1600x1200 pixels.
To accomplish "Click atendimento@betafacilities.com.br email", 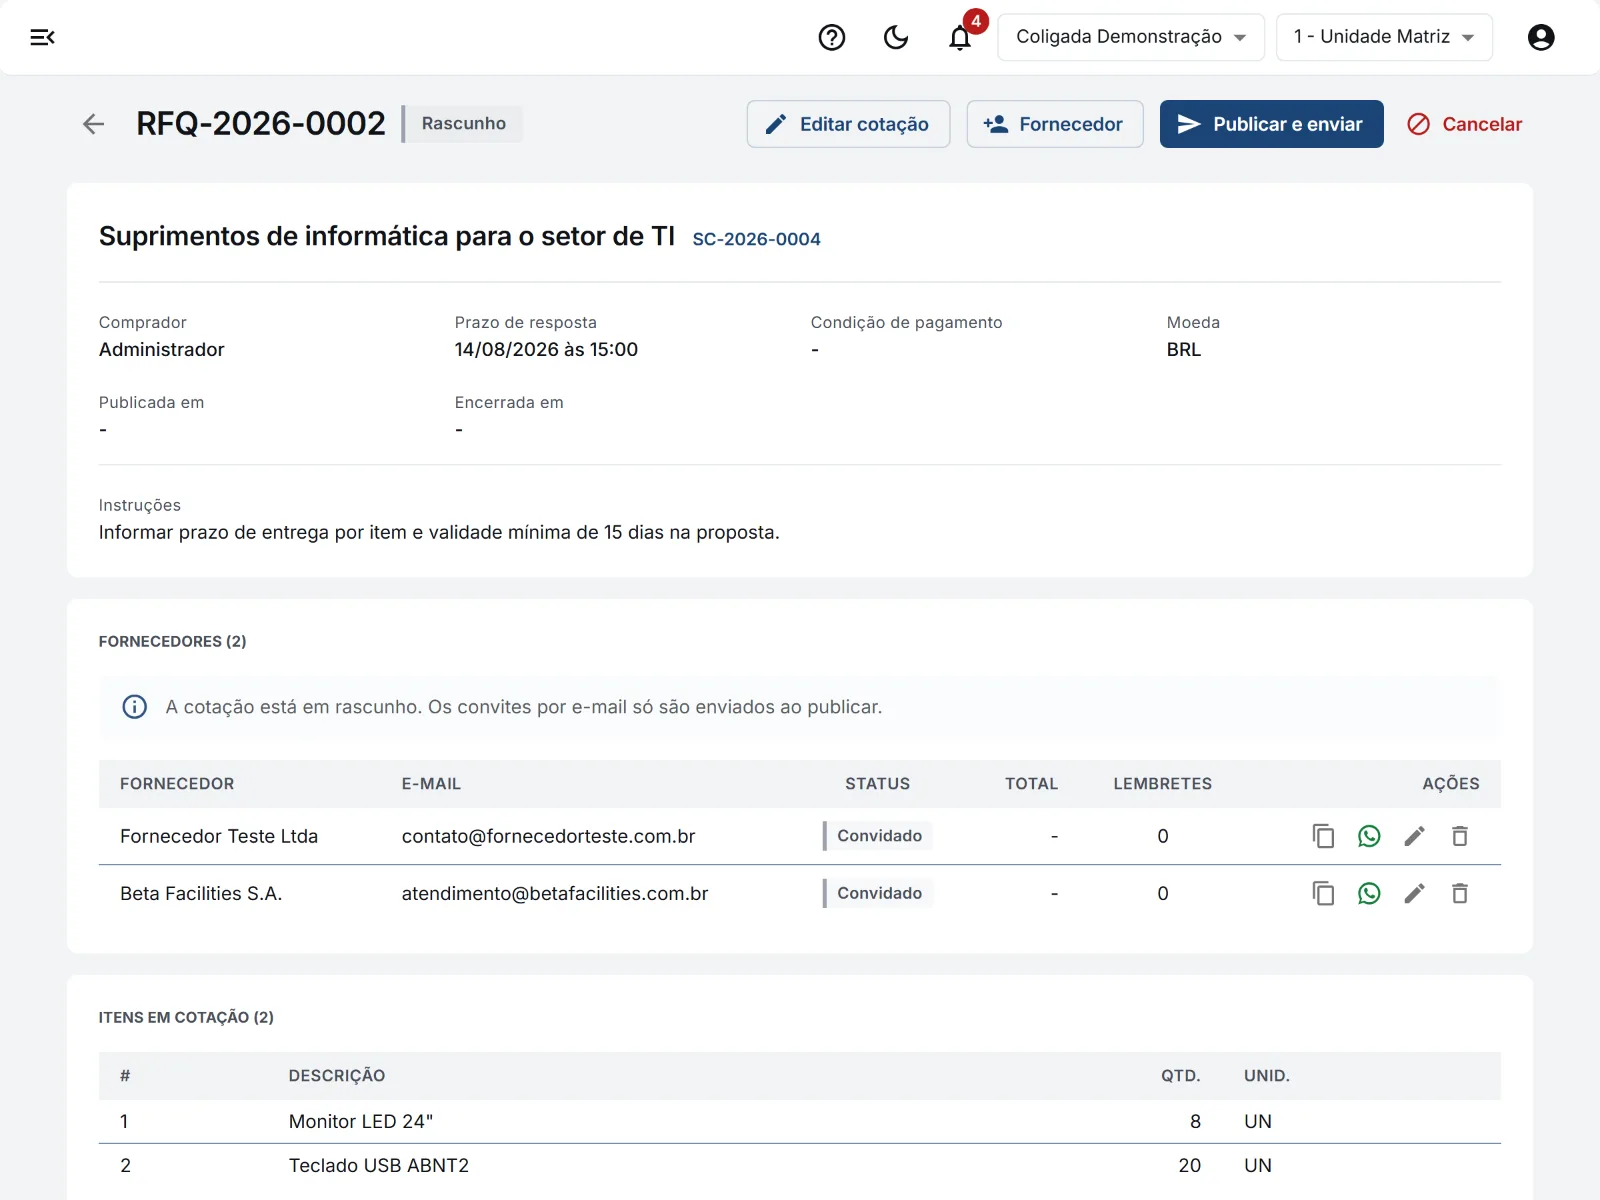I will point(555,893).
